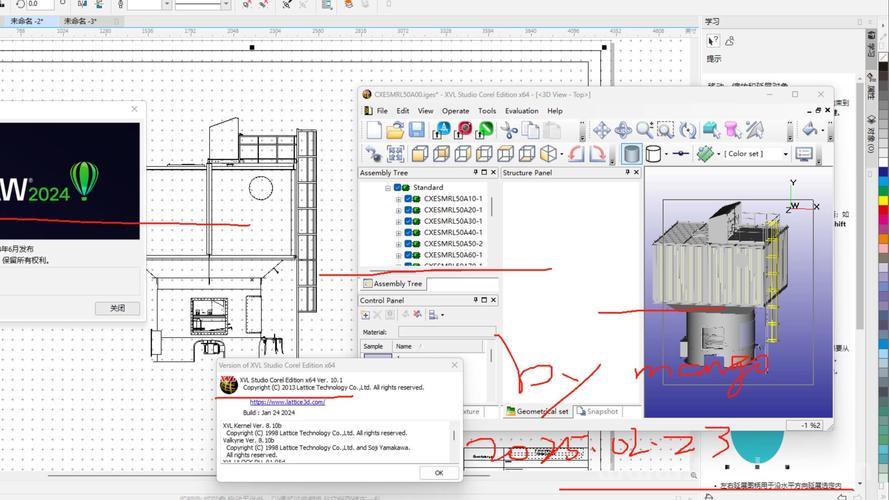Click the blue export icon in XVL toolbar
Viewport: 889px width, 500px height.
(x=442, y=130)
